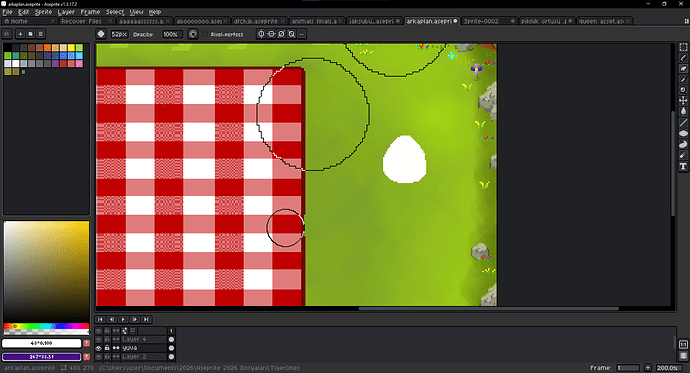Click the palette edit lock icon

pos(7,34)
